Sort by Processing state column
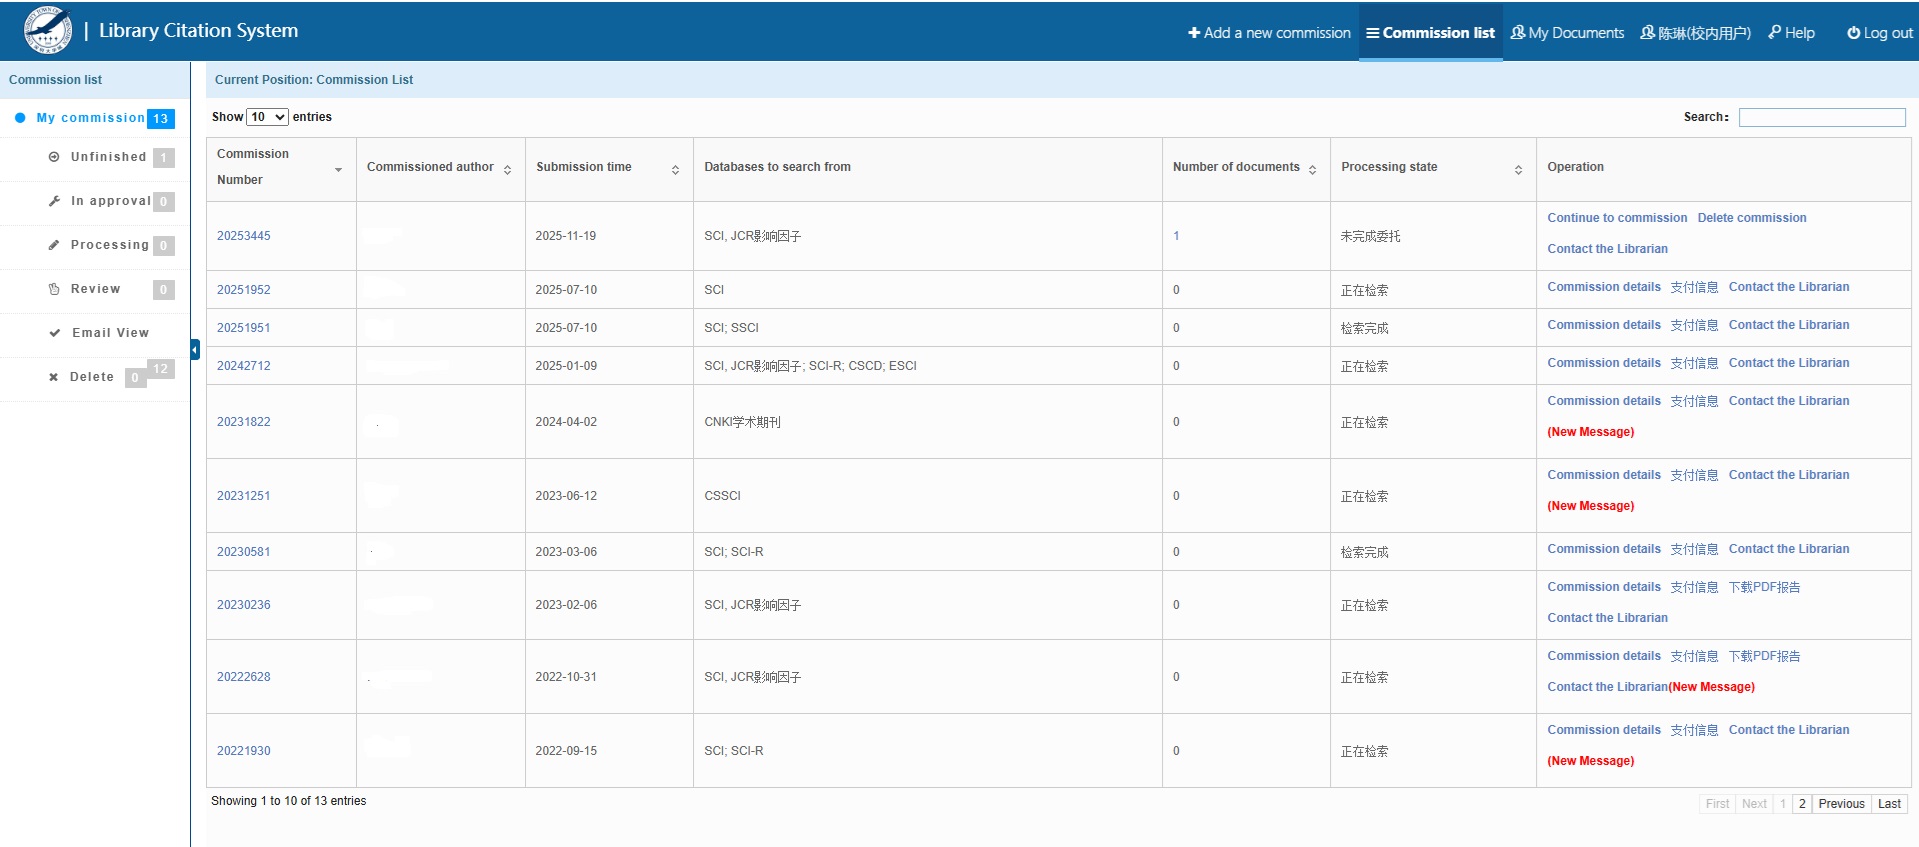 [x=1518, y=170]
